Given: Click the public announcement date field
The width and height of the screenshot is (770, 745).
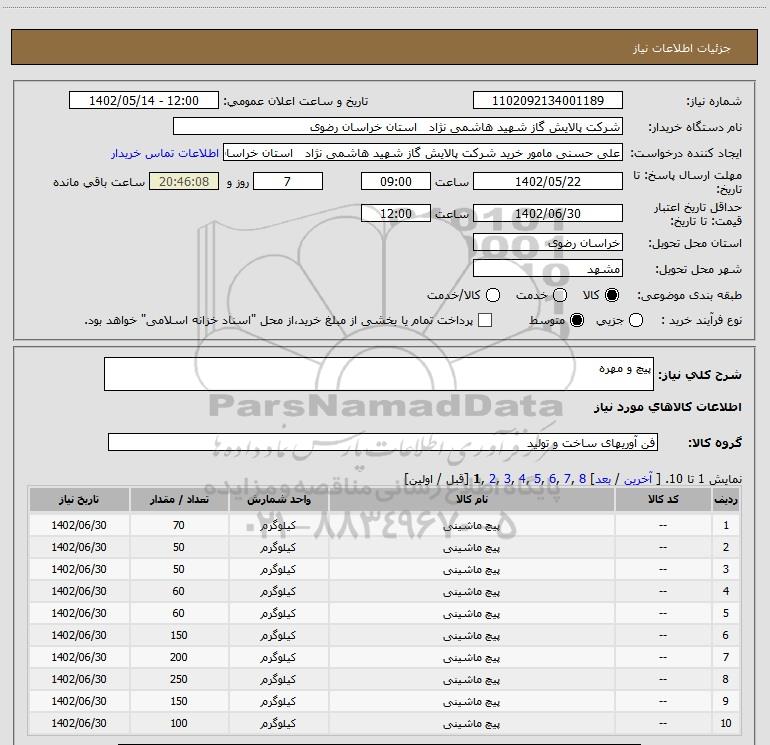Looking at the screenshot, I should 144,100.
